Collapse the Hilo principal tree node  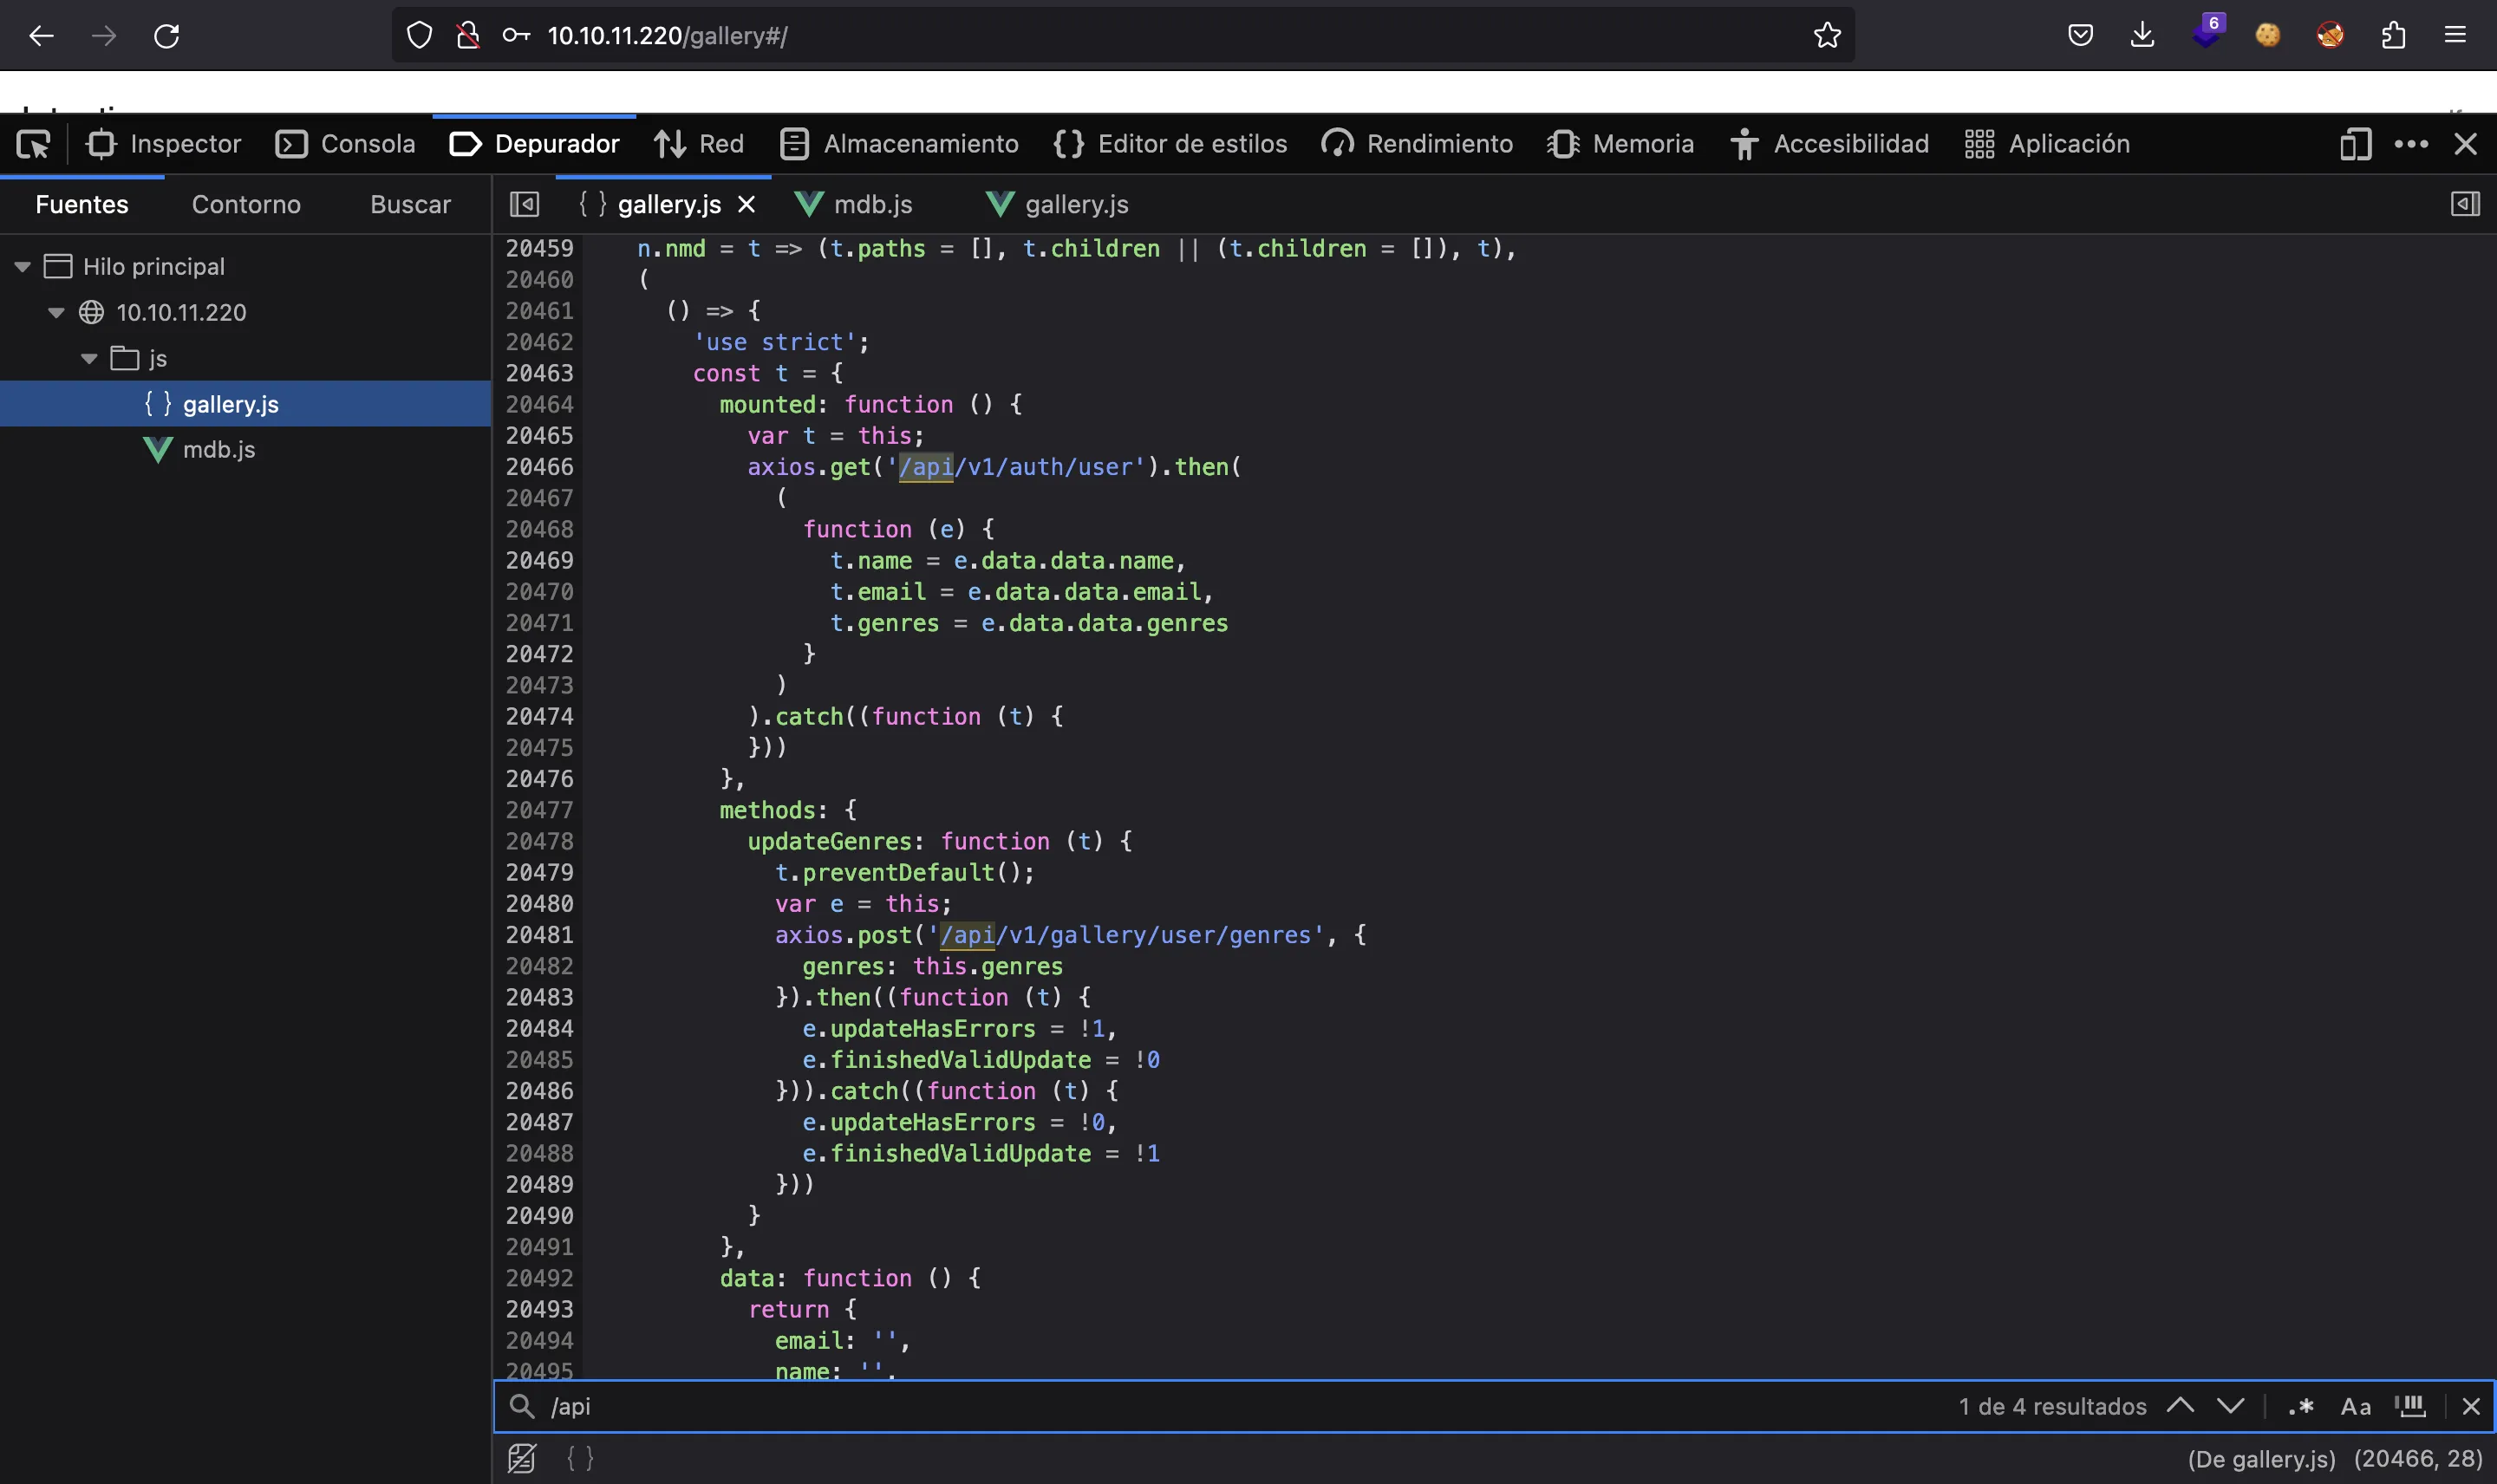point(22,267)
